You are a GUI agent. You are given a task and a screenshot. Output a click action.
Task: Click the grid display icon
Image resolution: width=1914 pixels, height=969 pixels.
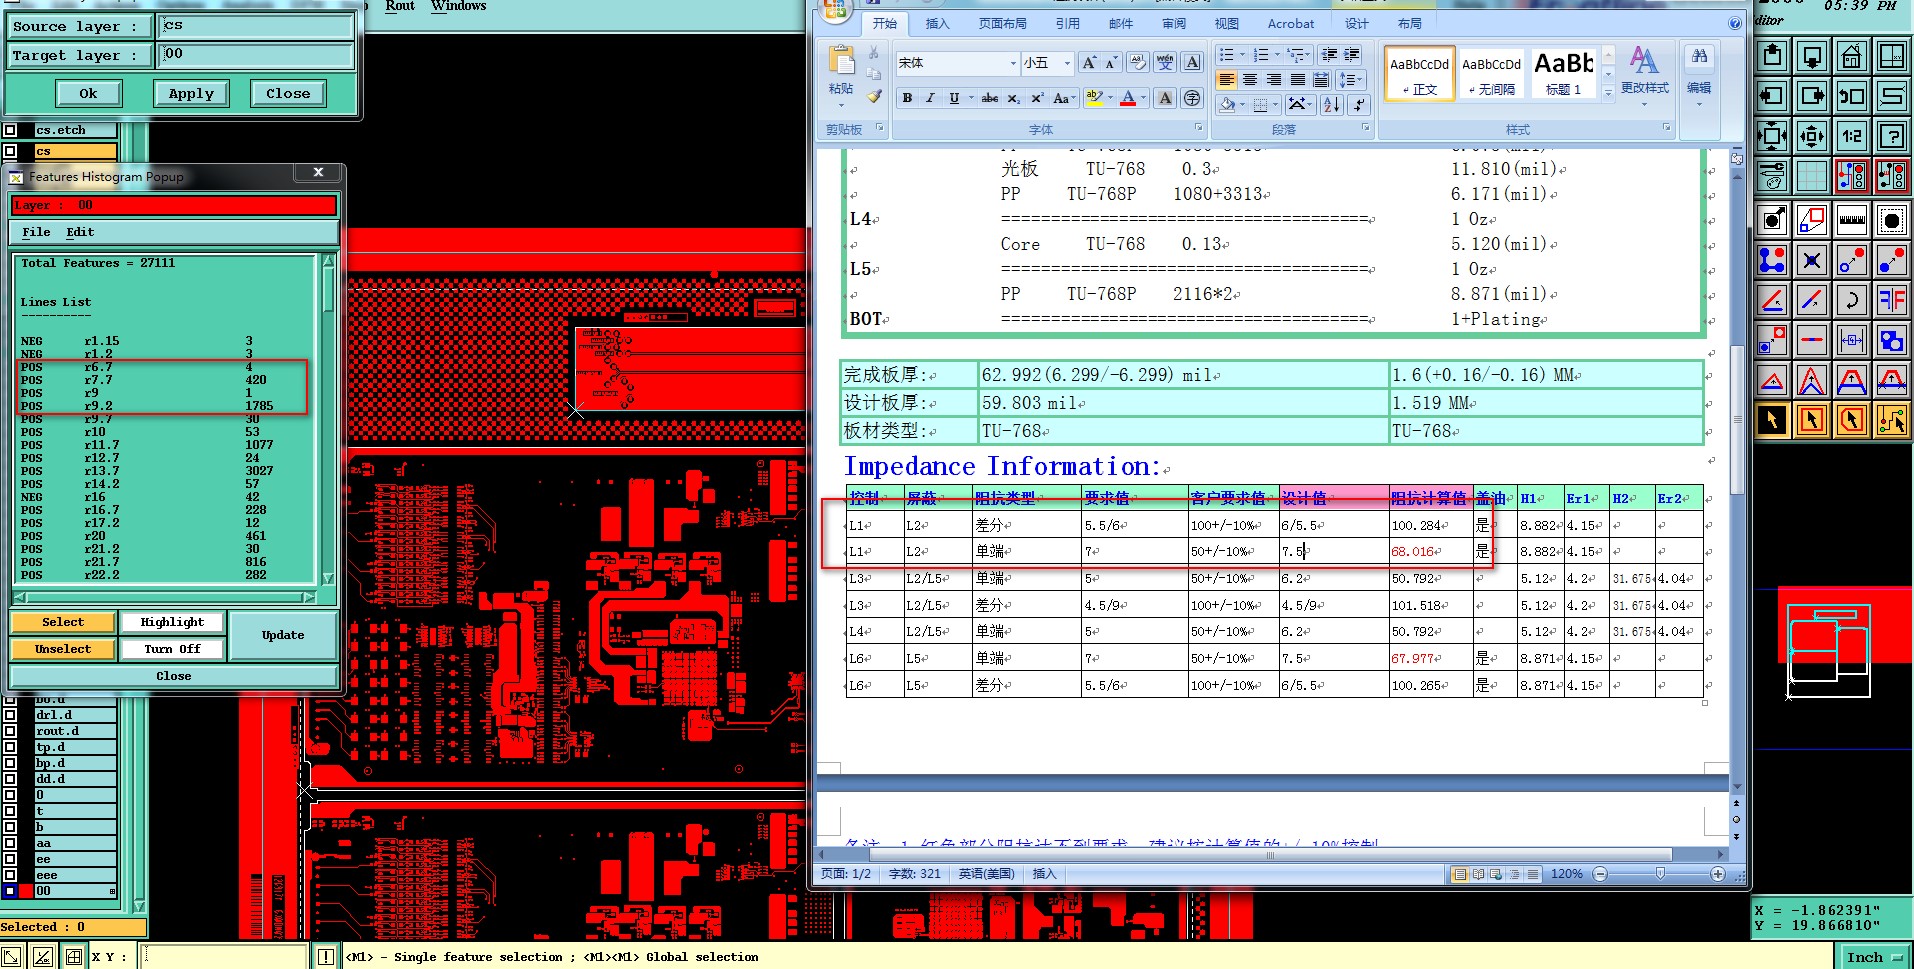(1811, 177)
